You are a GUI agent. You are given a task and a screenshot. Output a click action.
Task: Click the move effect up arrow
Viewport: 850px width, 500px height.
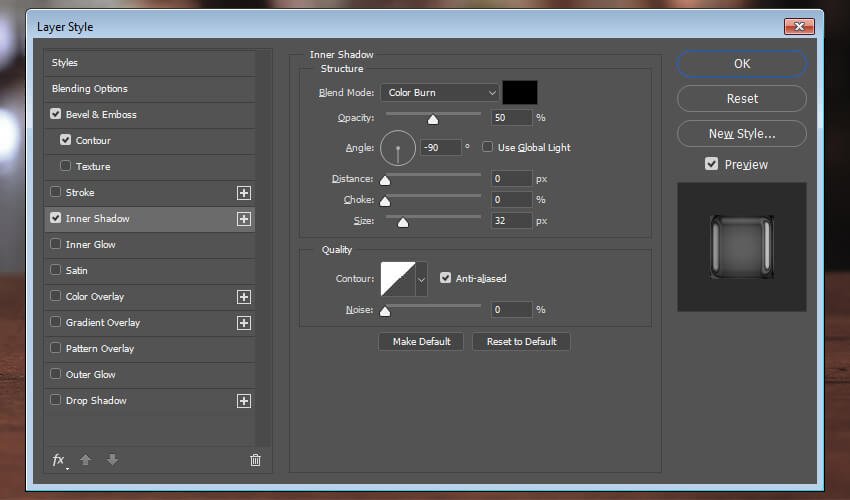point(86,460)
